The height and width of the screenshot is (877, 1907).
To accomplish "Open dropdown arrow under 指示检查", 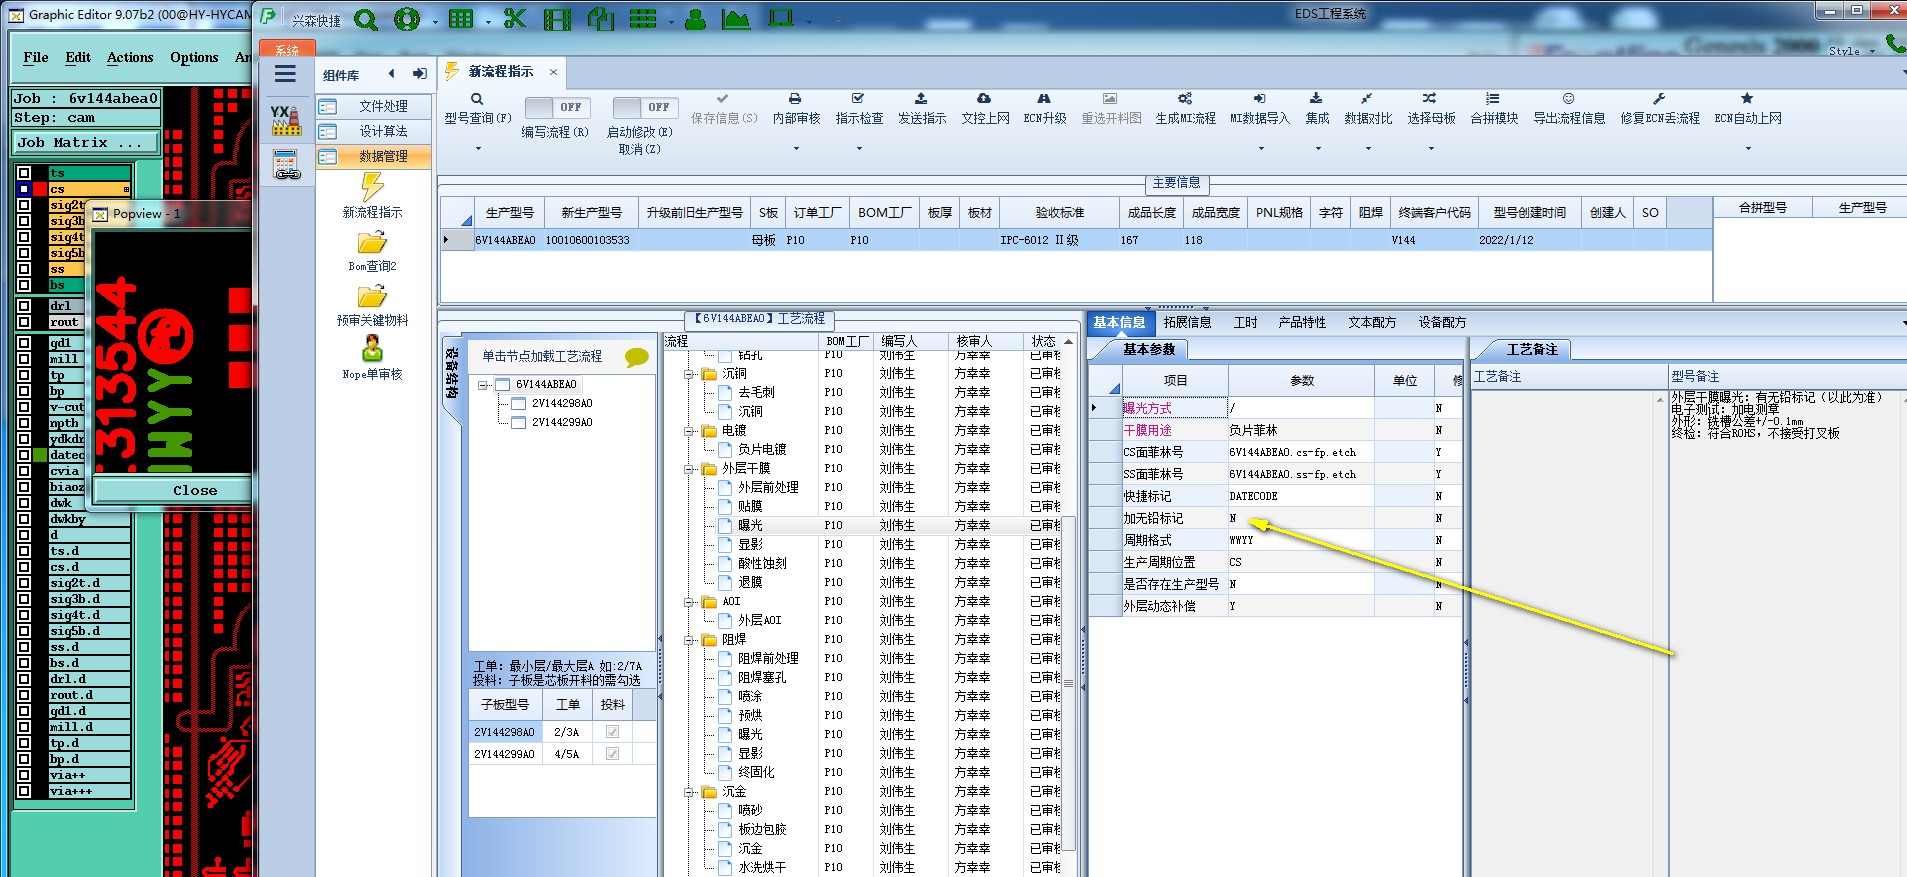I will [859, 149].
